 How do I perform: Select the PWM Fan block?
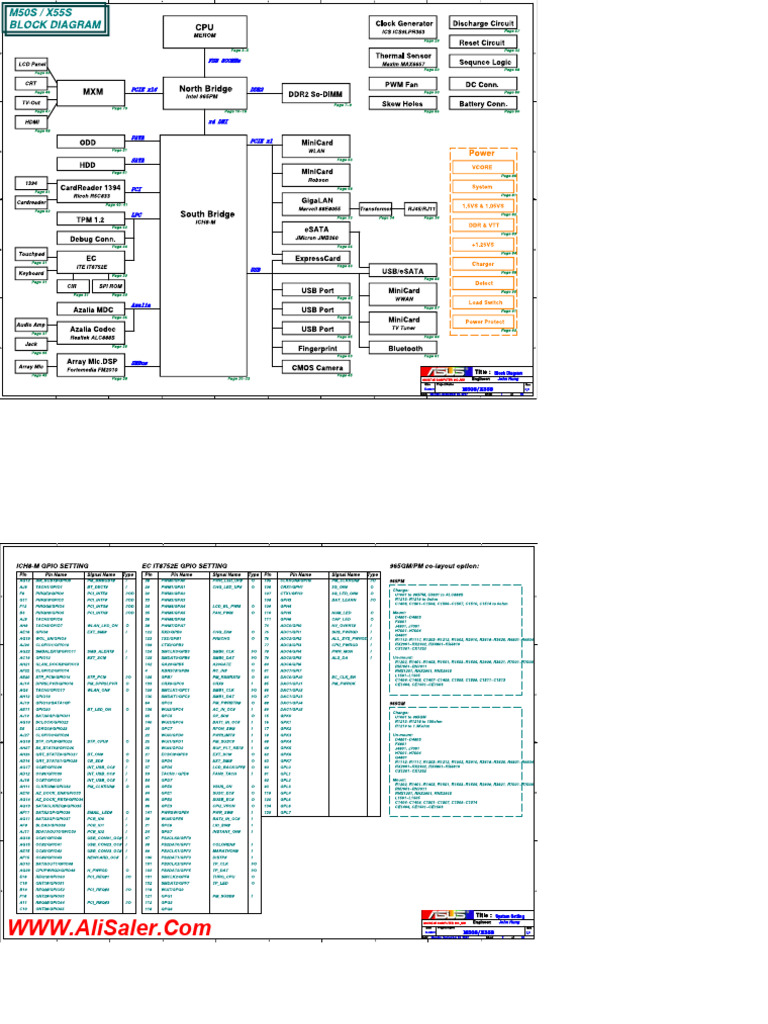click(x=403, y=84)
